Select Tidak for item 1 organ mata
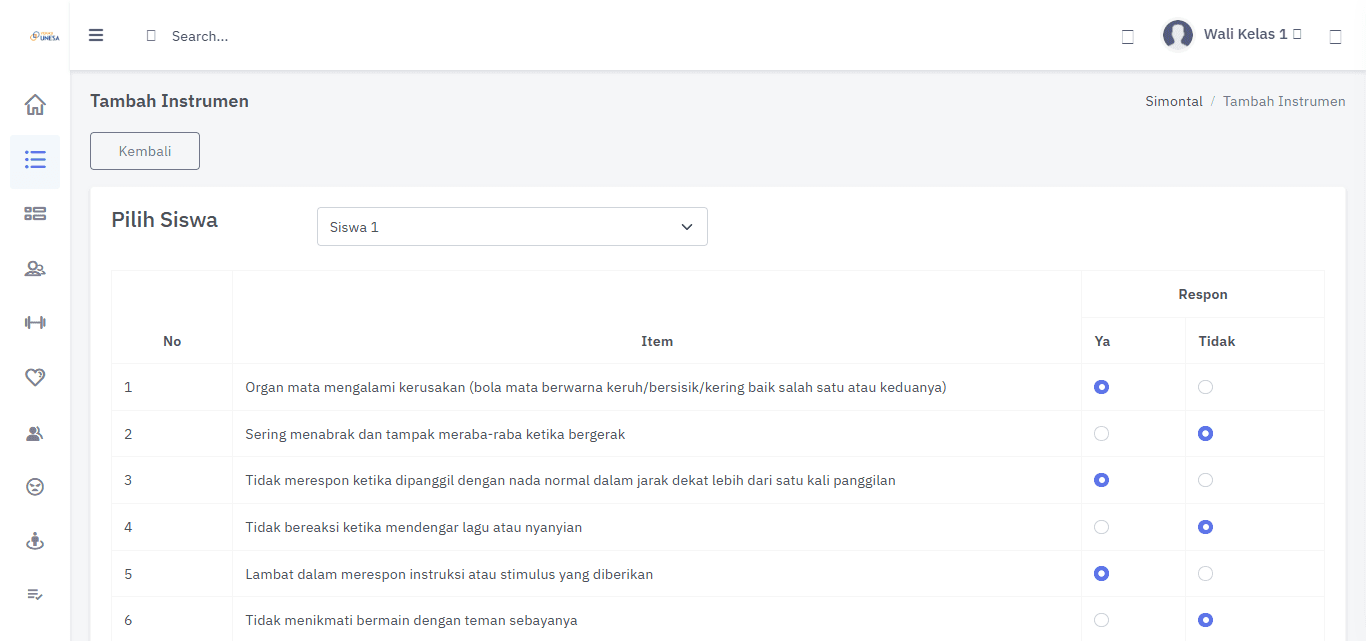Screen dimensions: 1366x641 tap(1205, 387)
